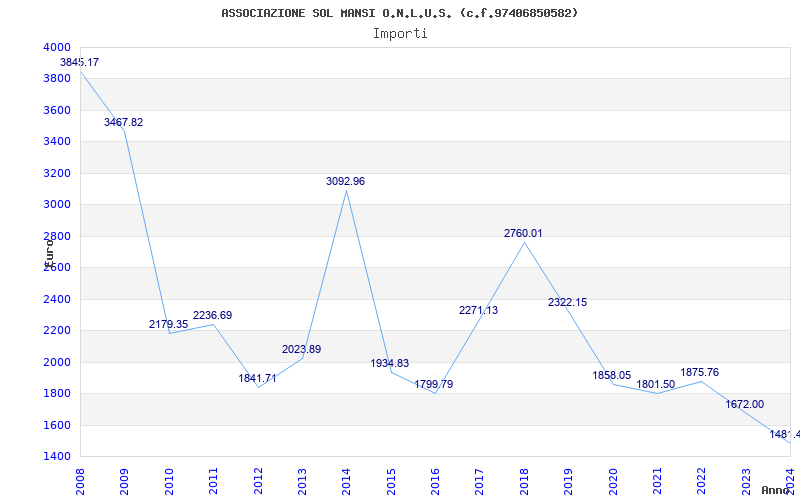
Task: Select data label 2271.13
Action: (x=479, y=310)
